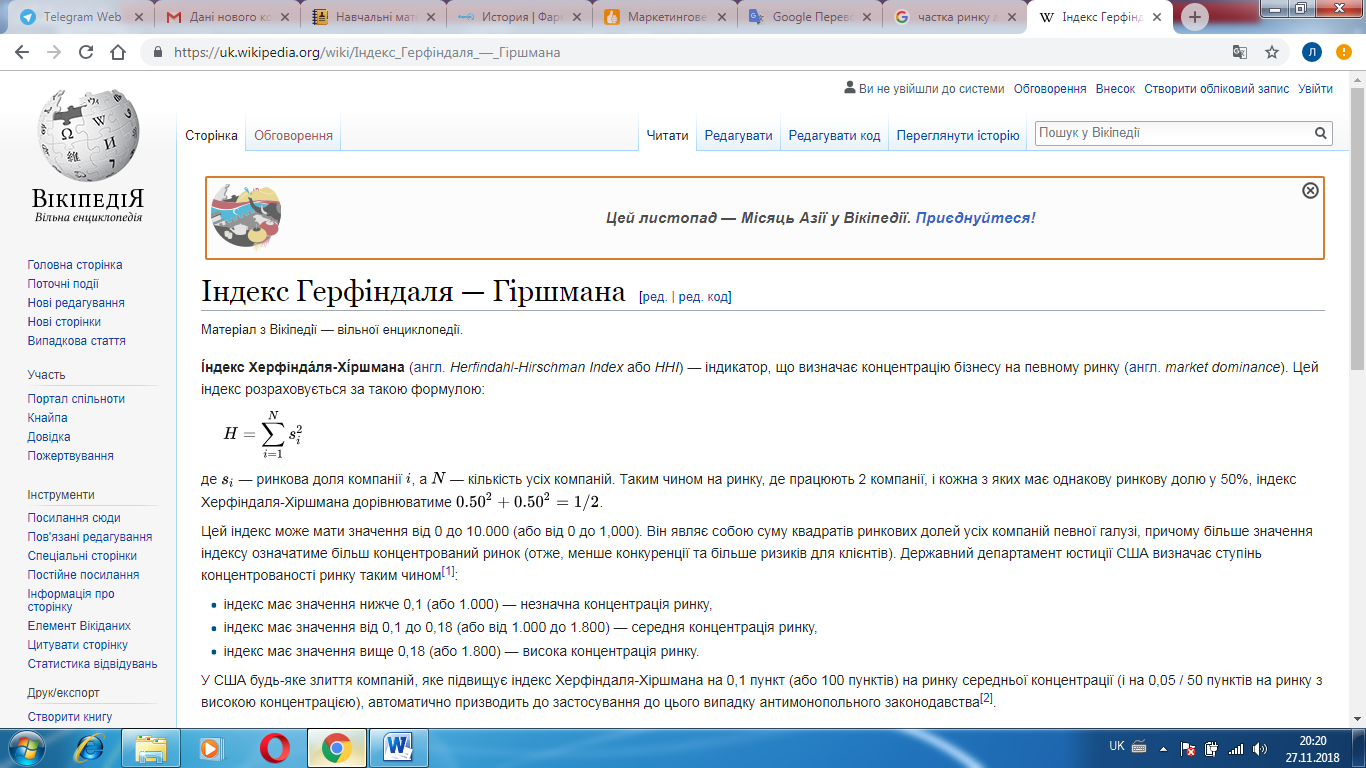The height and width of the screenshot is (768, 1366).
Task: Click the UK input language indicator
Action: [x=1118, y=746]
